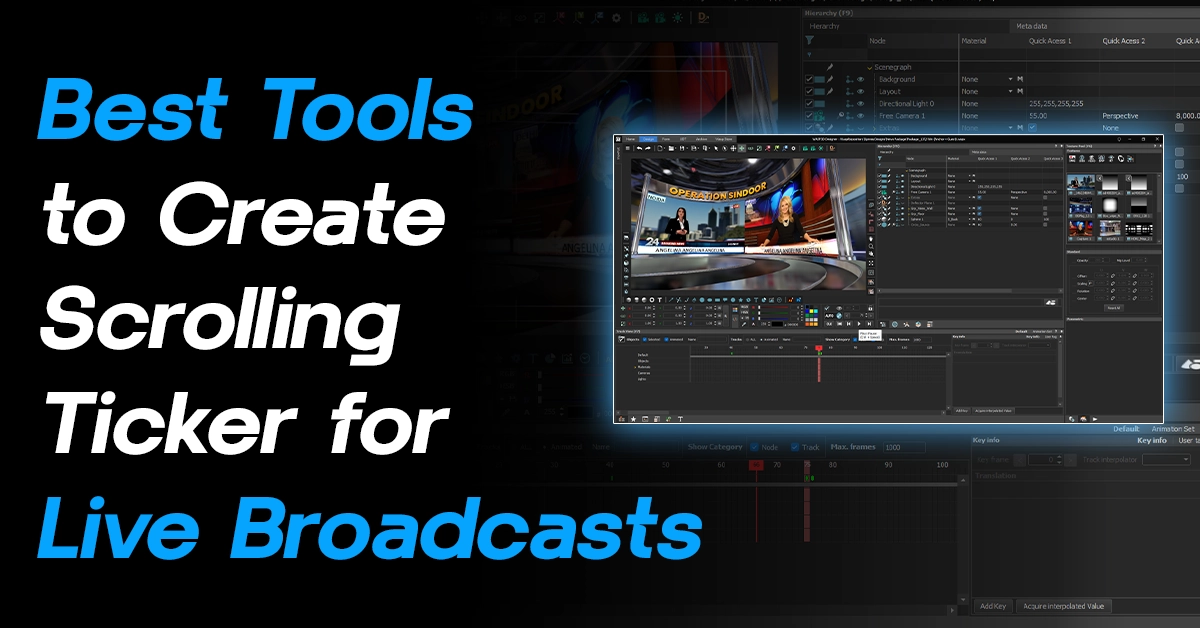Screen dimensions: 1200x628
Task: Hide Directional Light 0 via its eye icon
Action: [860, 103]
